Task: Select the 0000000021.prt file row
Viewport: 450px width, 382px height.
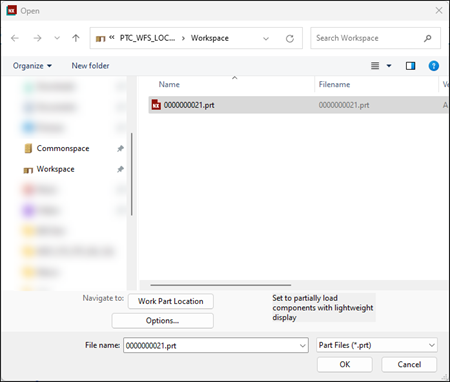Action: [x=298, y=105]
